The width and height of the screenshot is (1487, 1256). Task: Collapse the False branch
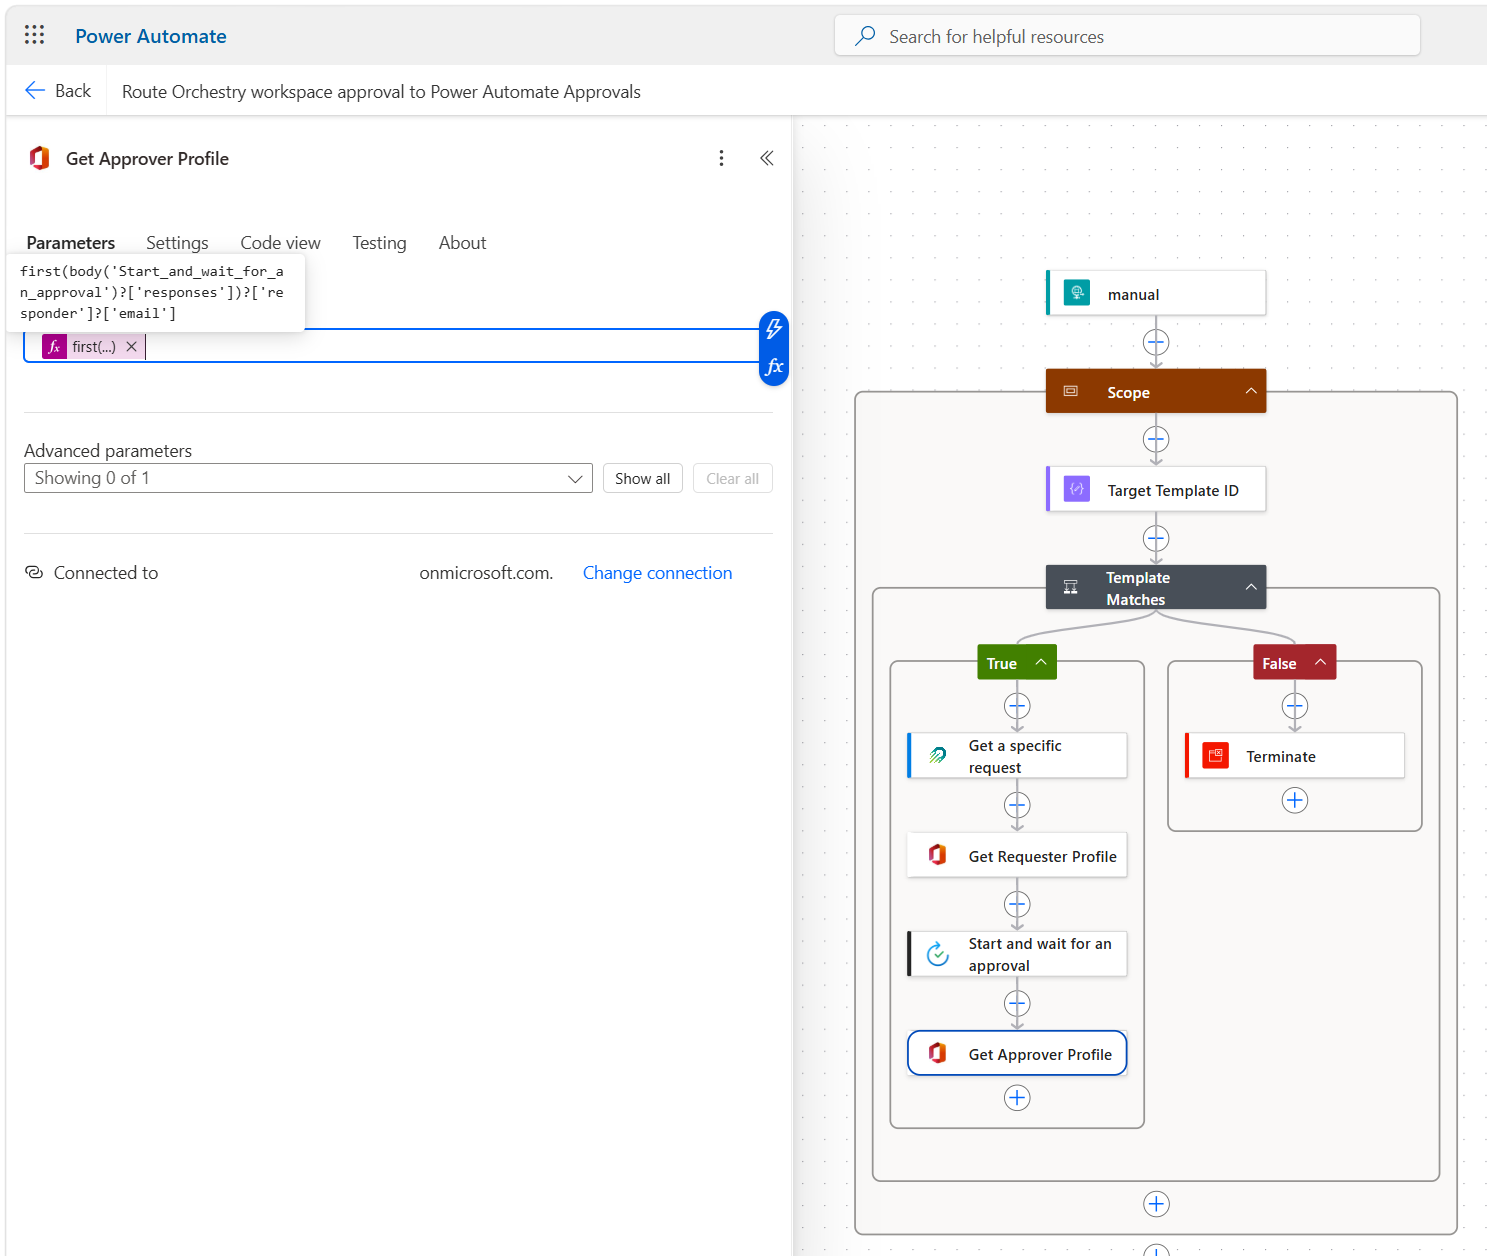[1320, 662]
